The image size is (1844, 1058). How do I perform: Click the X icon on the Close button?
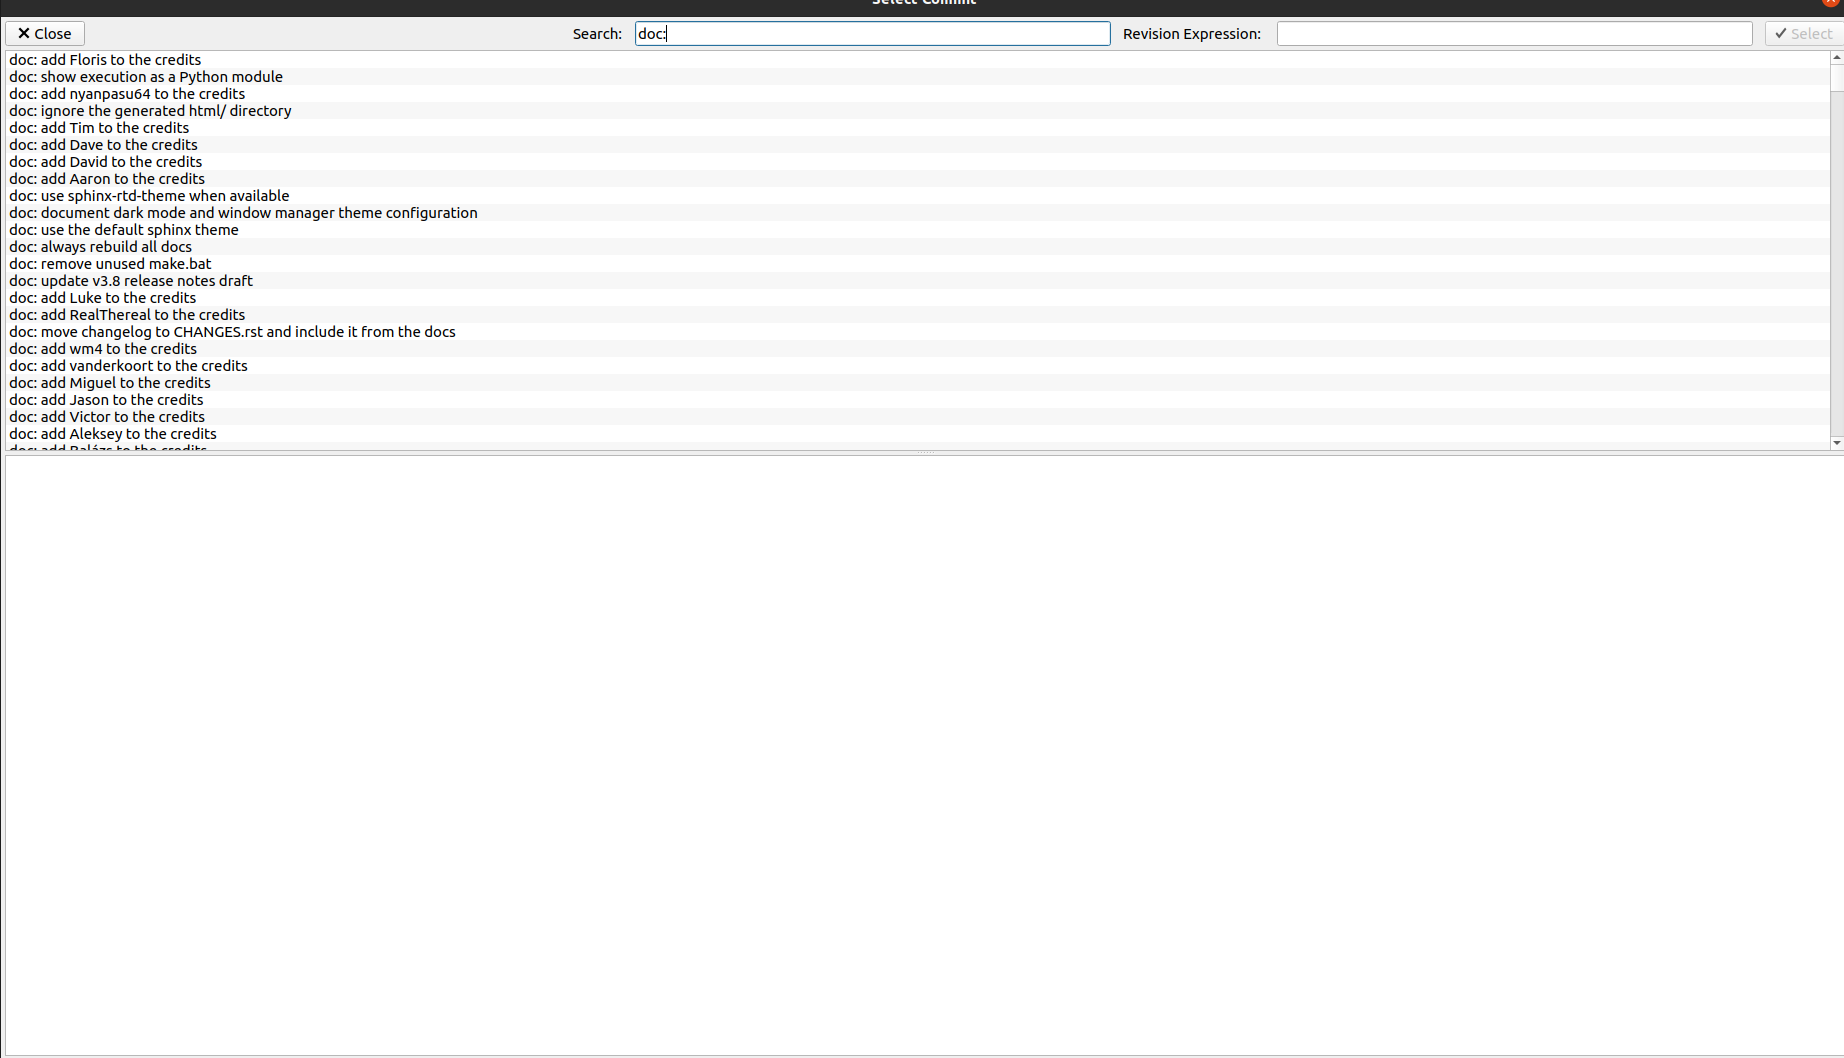(x=24, y=33)
